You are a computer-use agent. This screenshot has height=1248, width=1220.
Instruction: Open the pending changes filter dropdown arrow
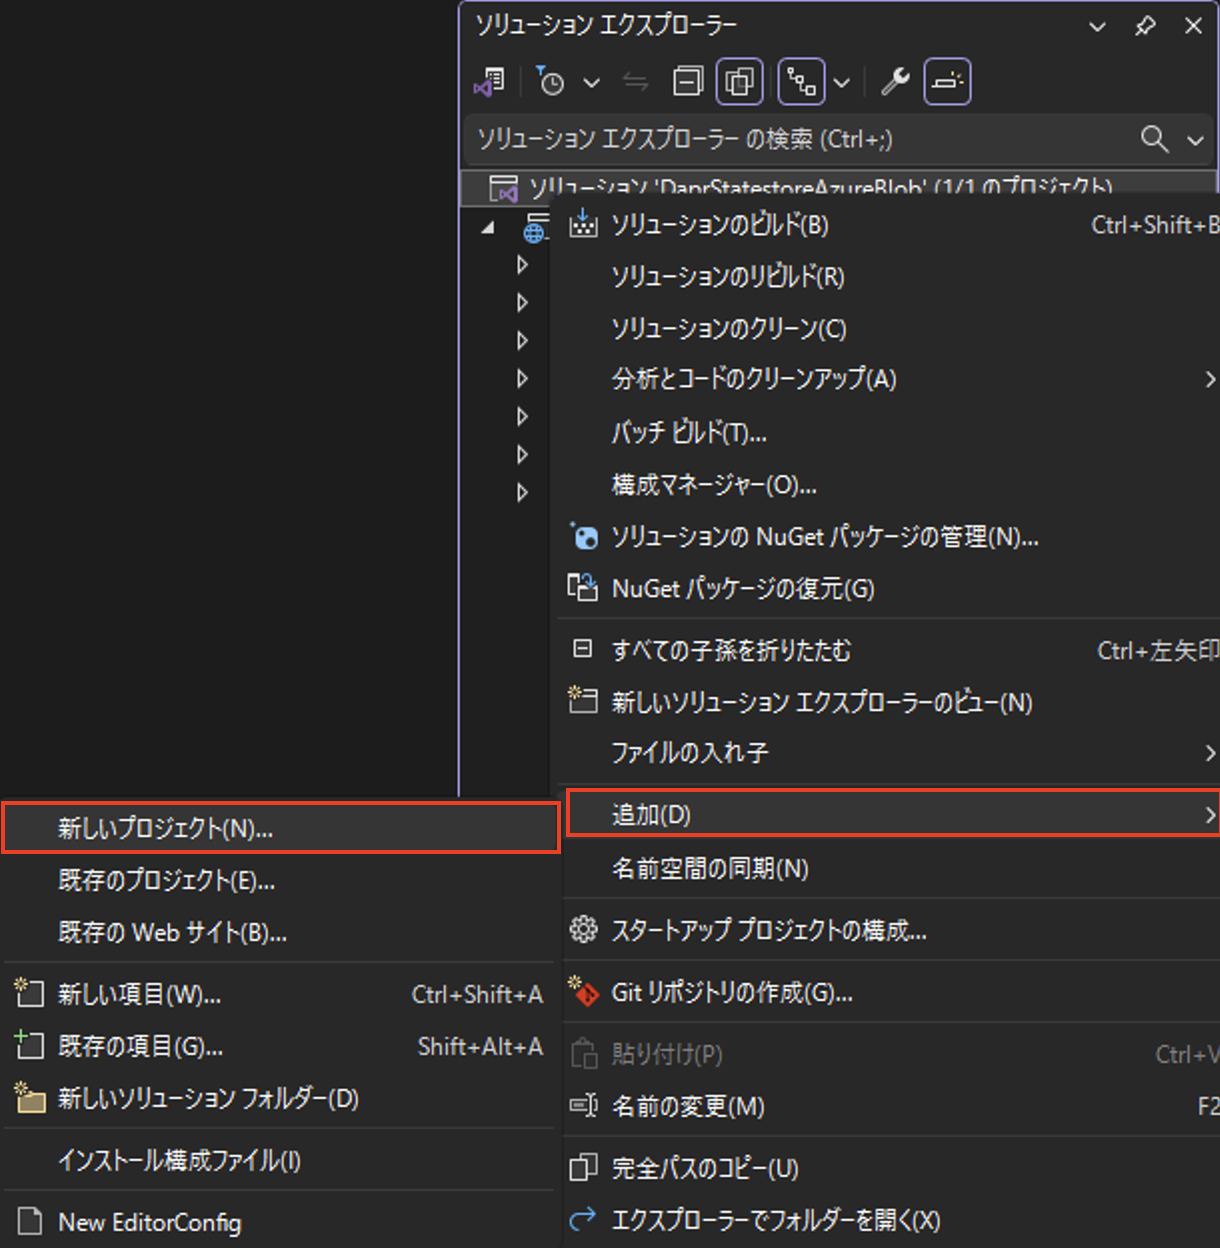point(592,83)
